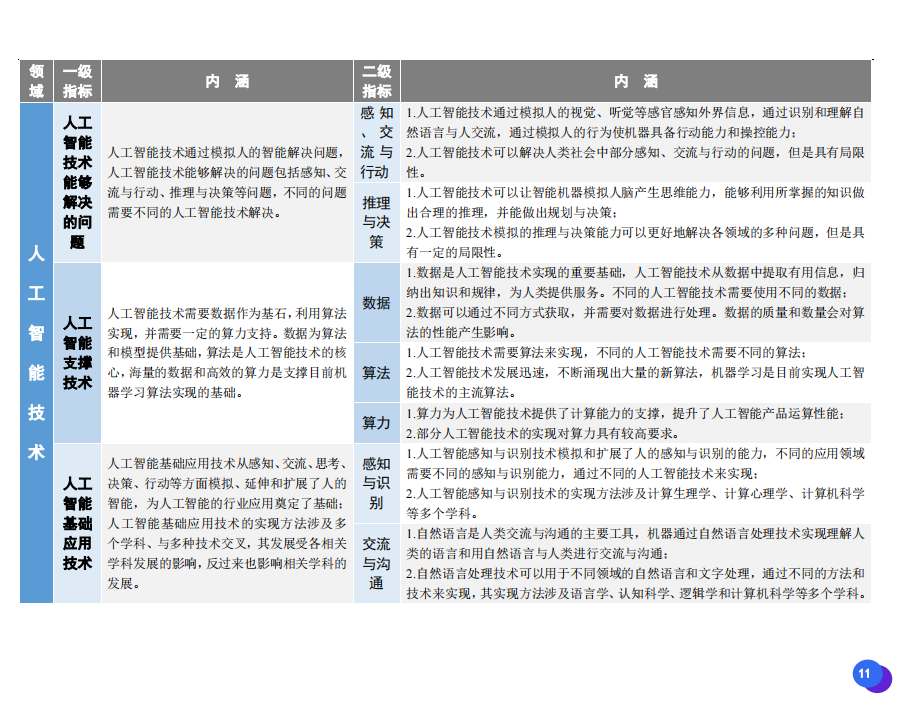Click the 感知、交流与行动 secondary indicator cell

point(376,142)
